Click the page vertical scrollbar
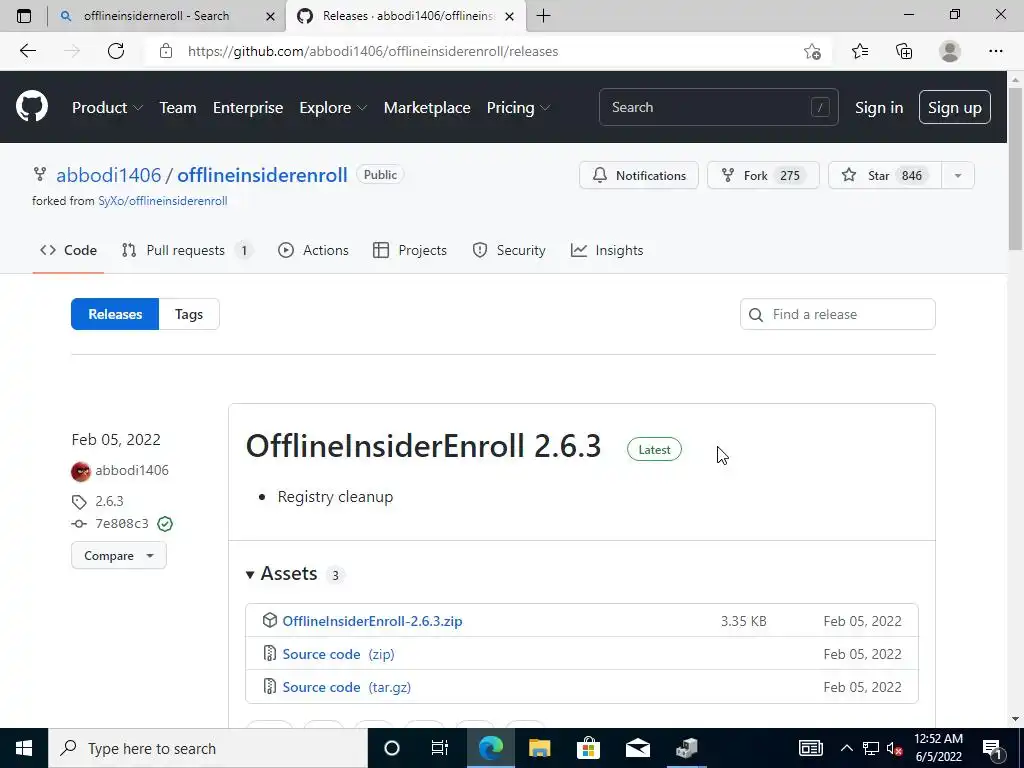 coord(1016,168)
